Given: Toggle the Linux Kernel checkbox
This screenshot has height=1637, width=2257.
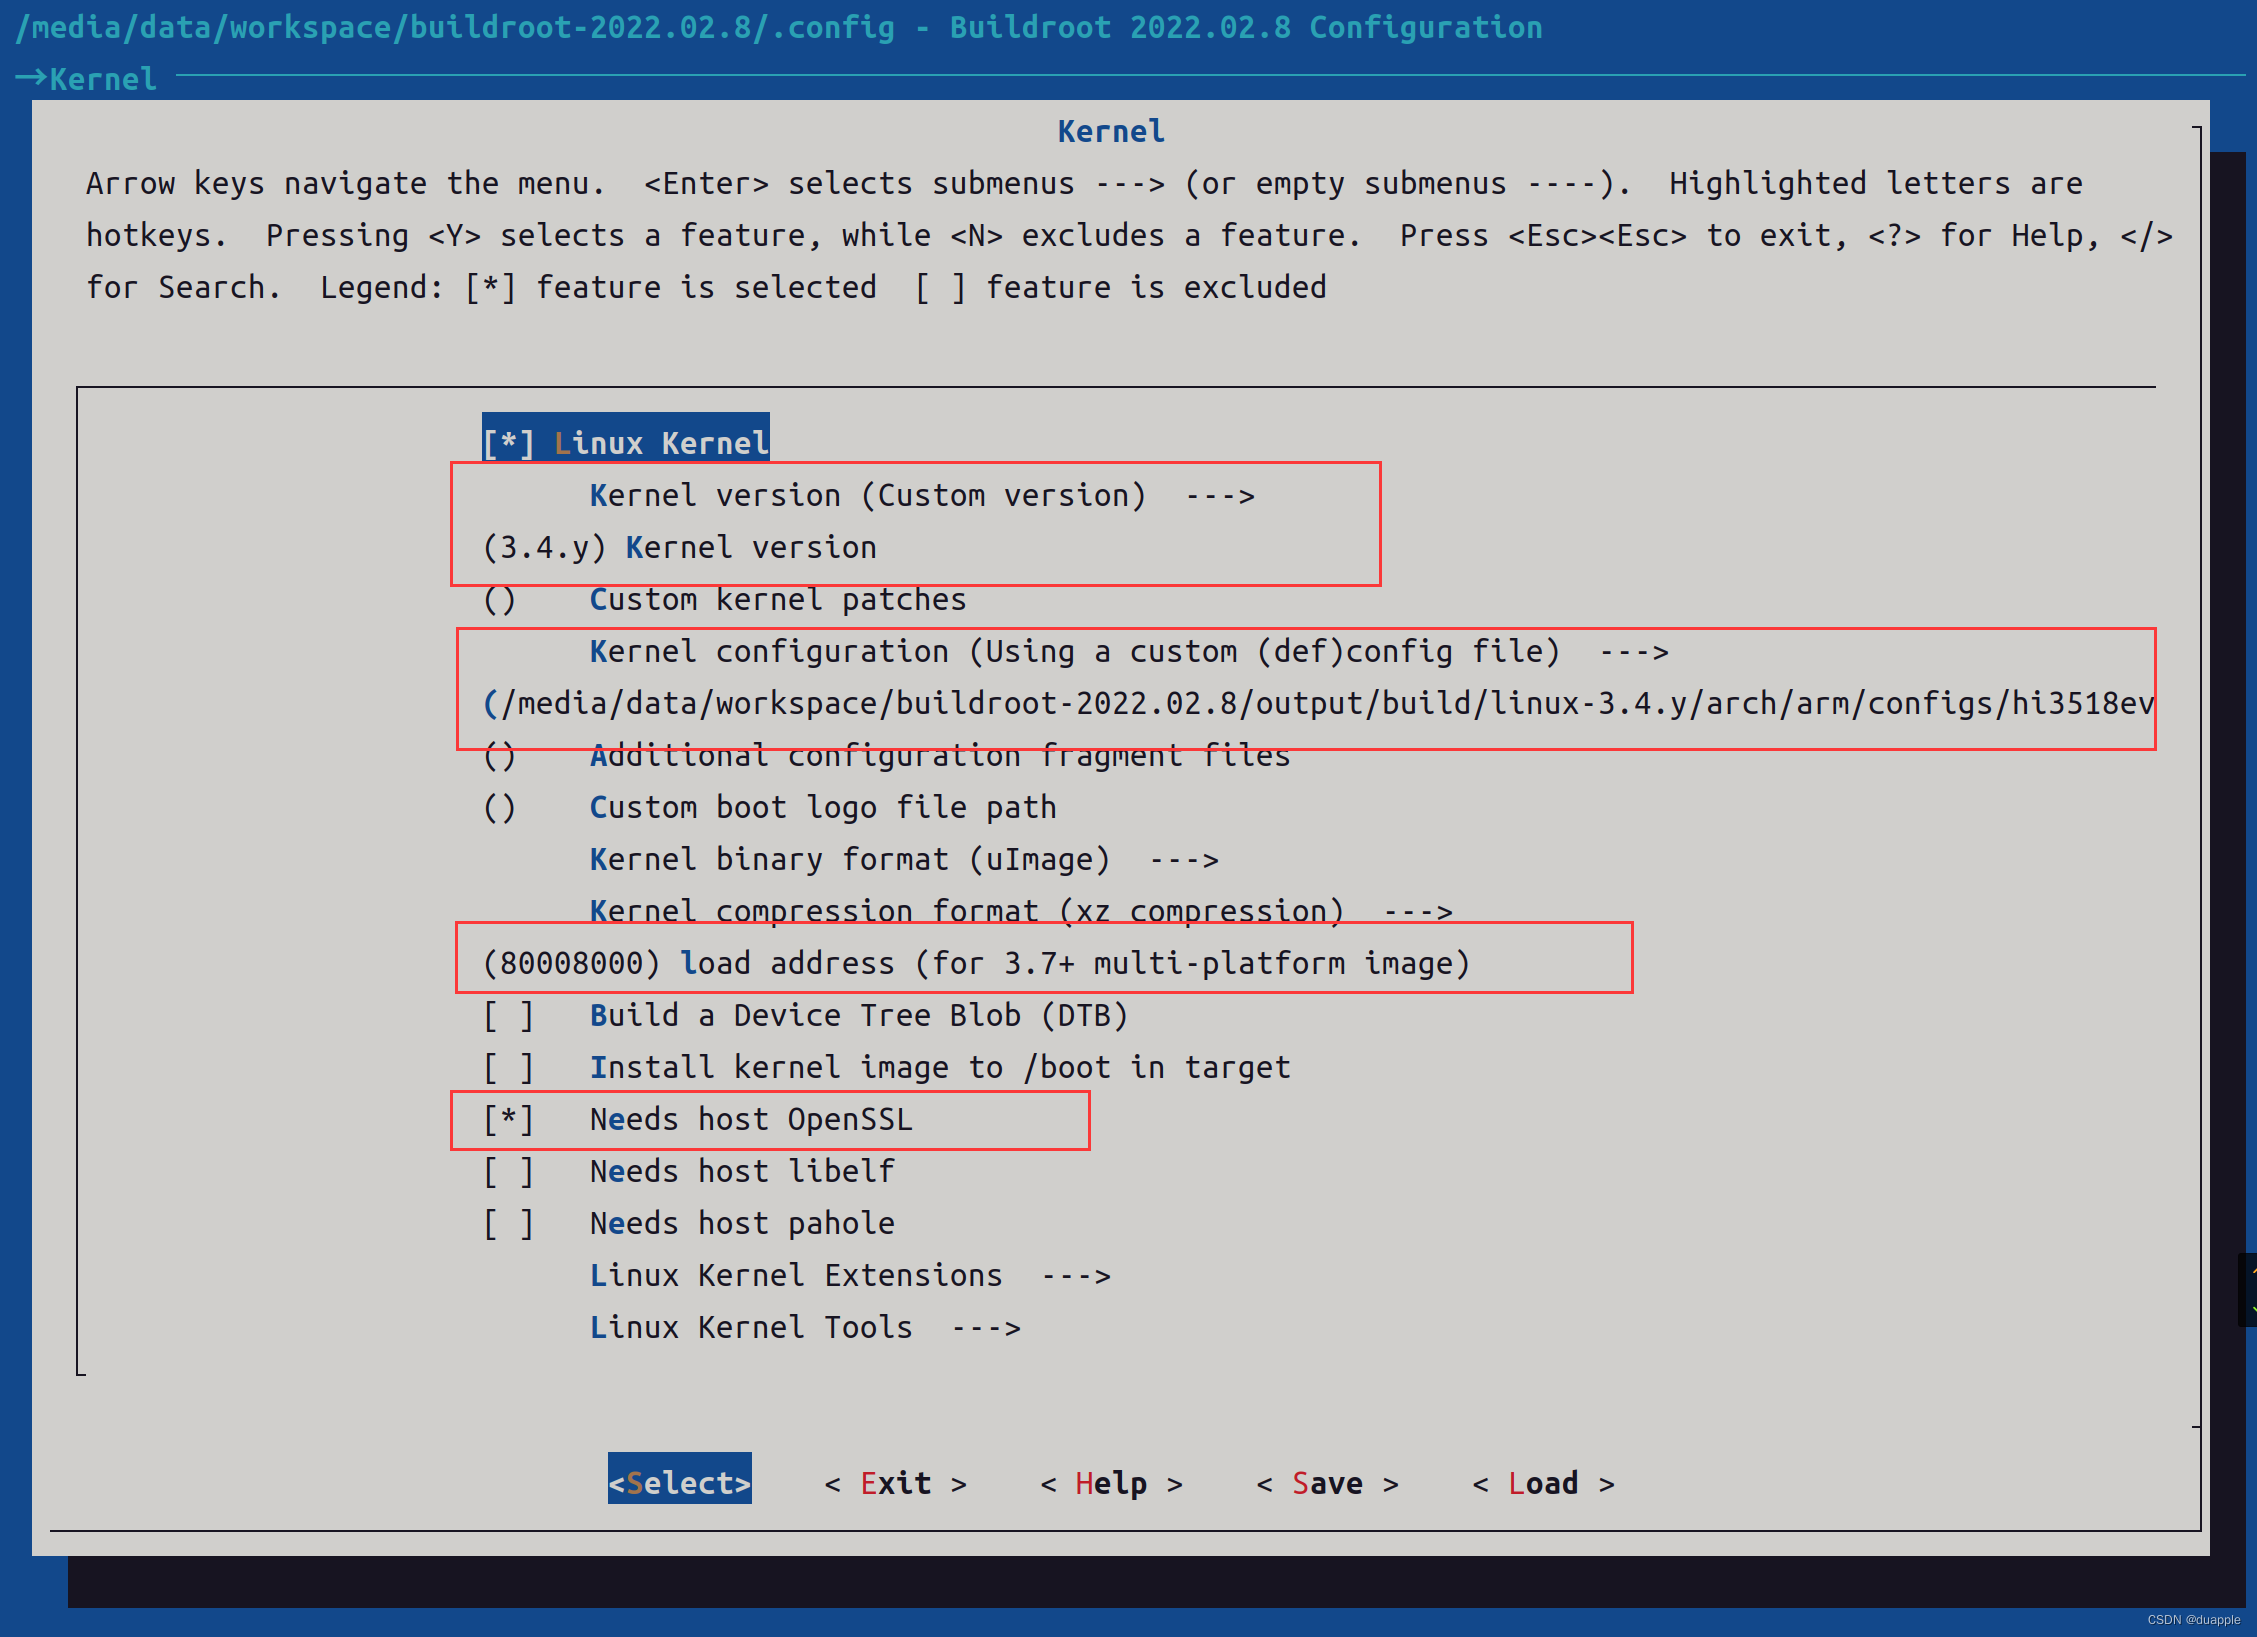Looking at the screenshot, I should pyautogui.click(x=625, y=443).
